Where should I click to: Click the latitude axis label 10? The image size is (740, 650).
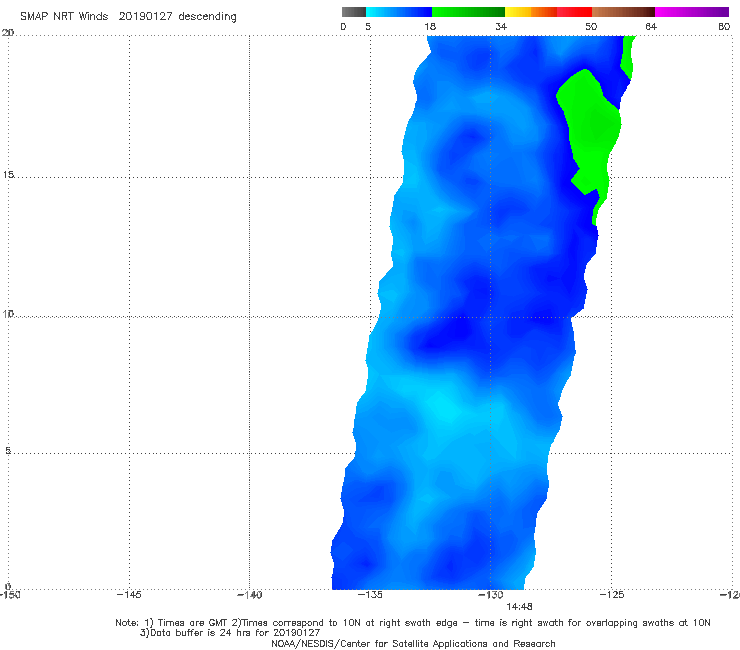click(8, 313)
